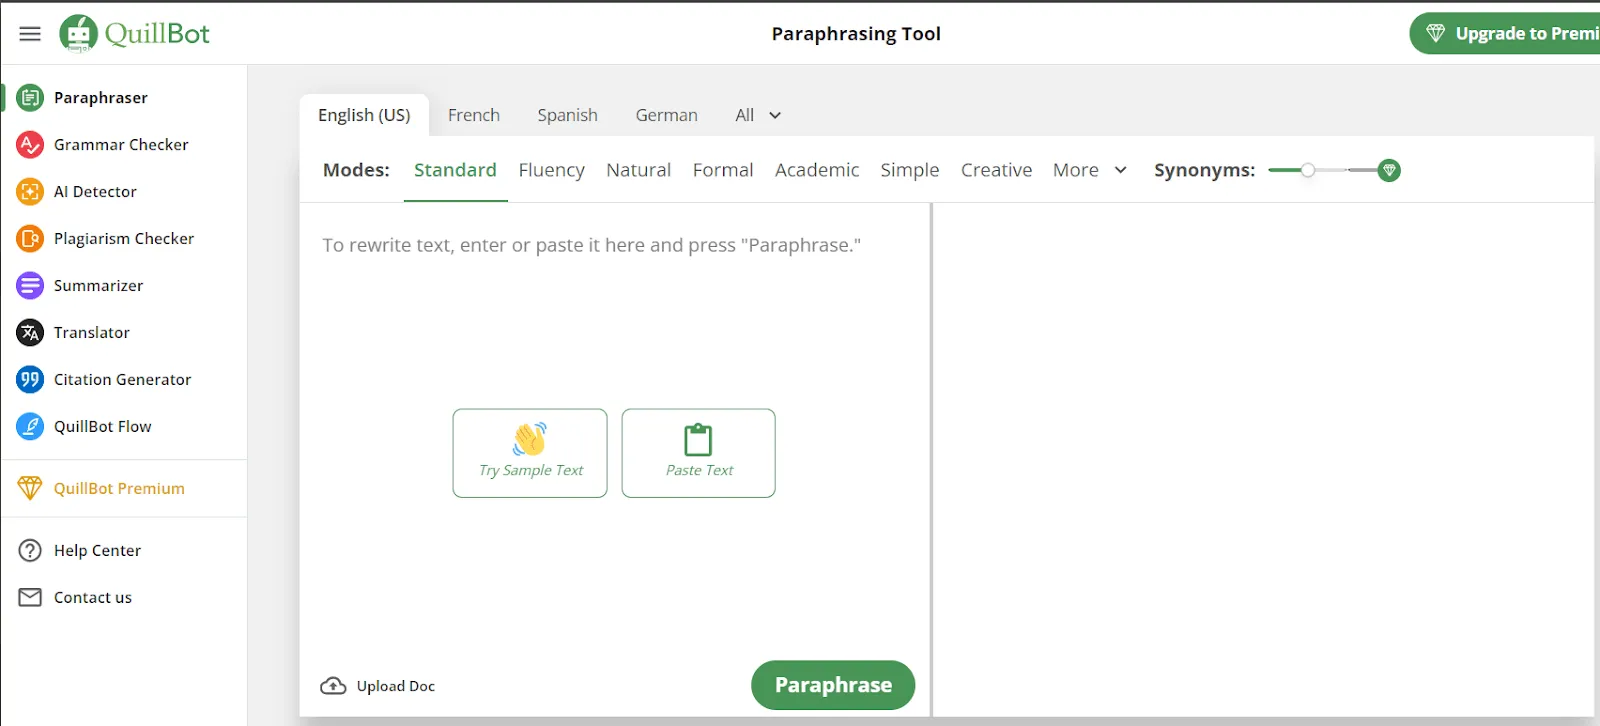The image size is (1600, 726).
Task: Open the Grammar Checker link text
Action: (x=121, y=145)
